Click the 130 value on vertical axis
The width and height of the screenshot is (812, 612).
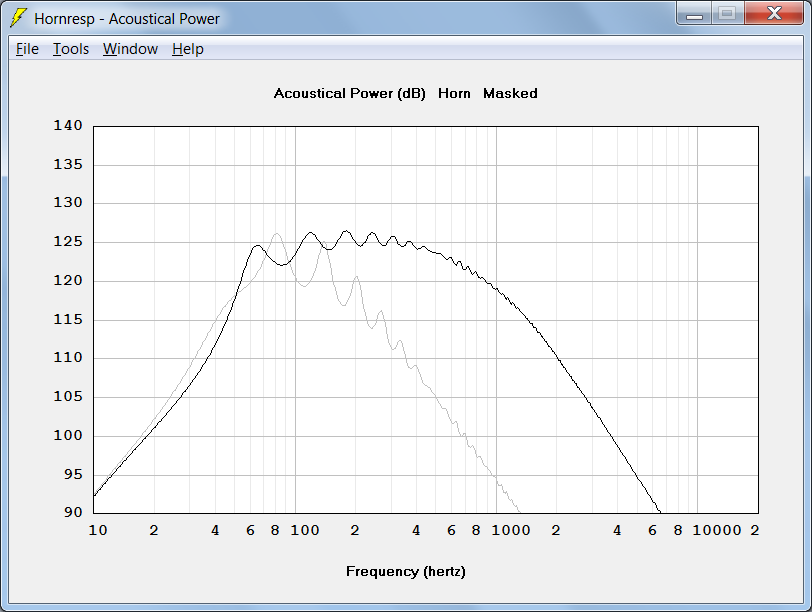[68, 203]
